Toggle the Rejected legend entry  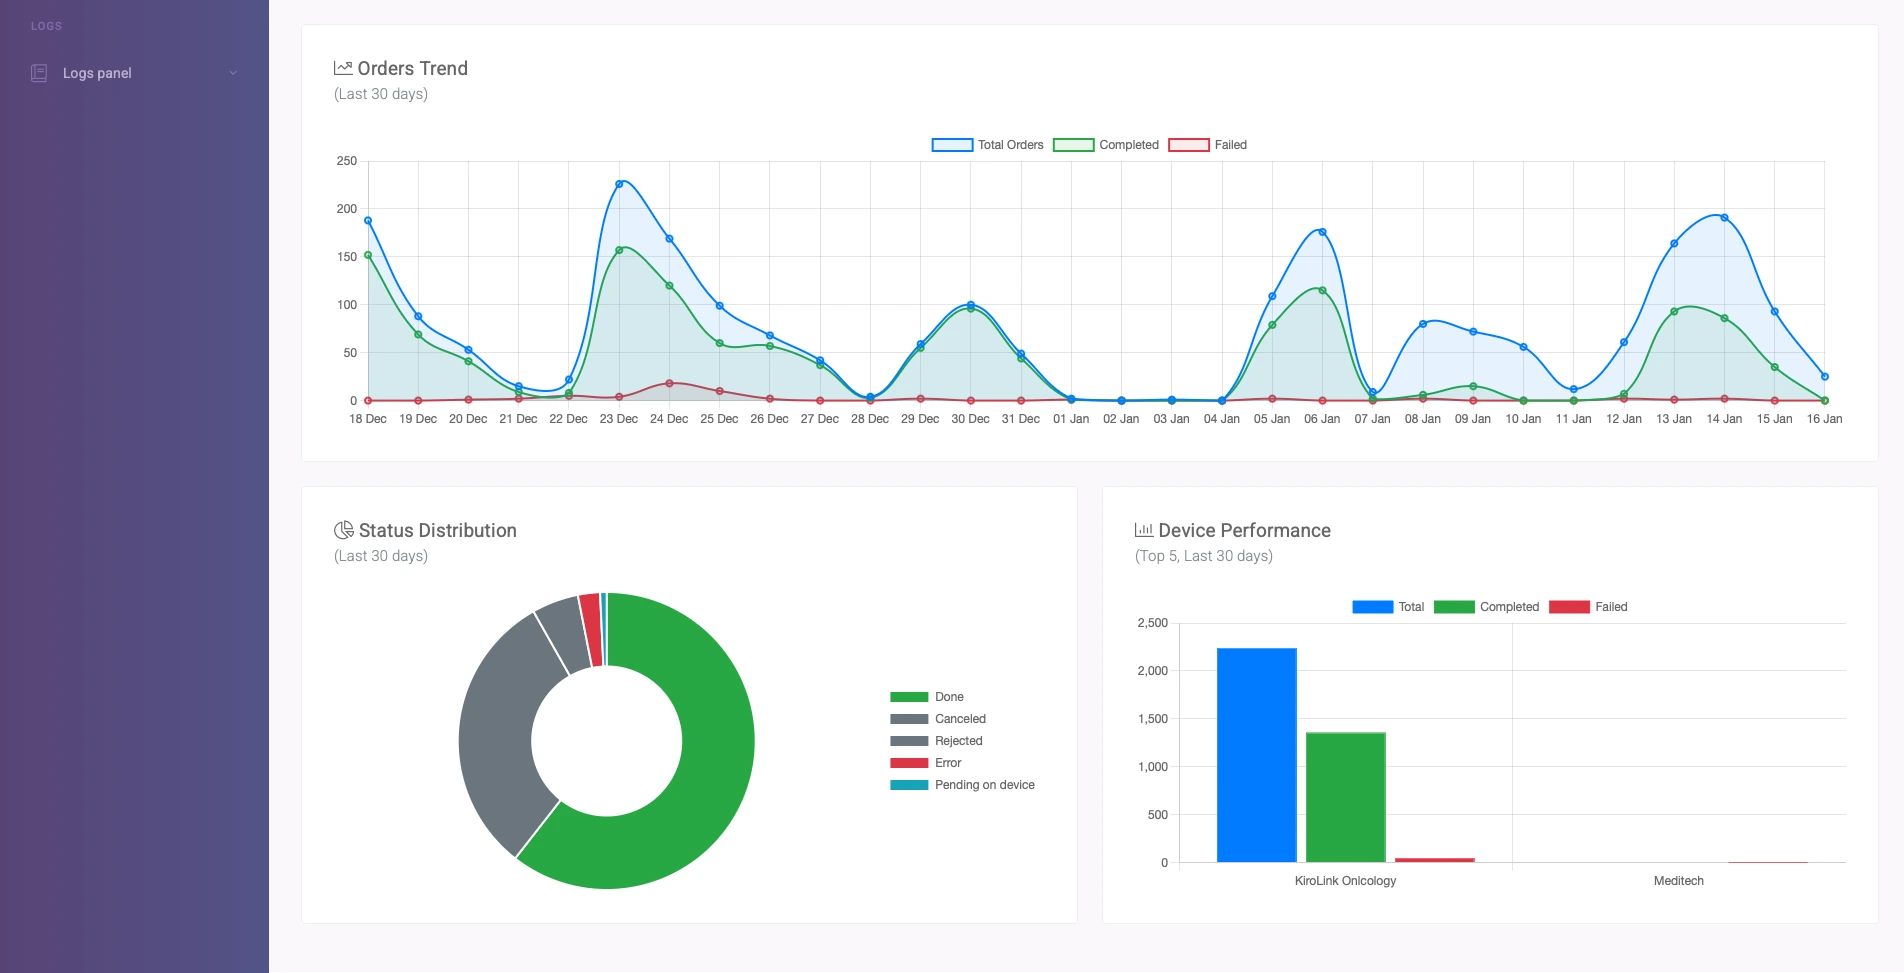[x=936, y=740]
